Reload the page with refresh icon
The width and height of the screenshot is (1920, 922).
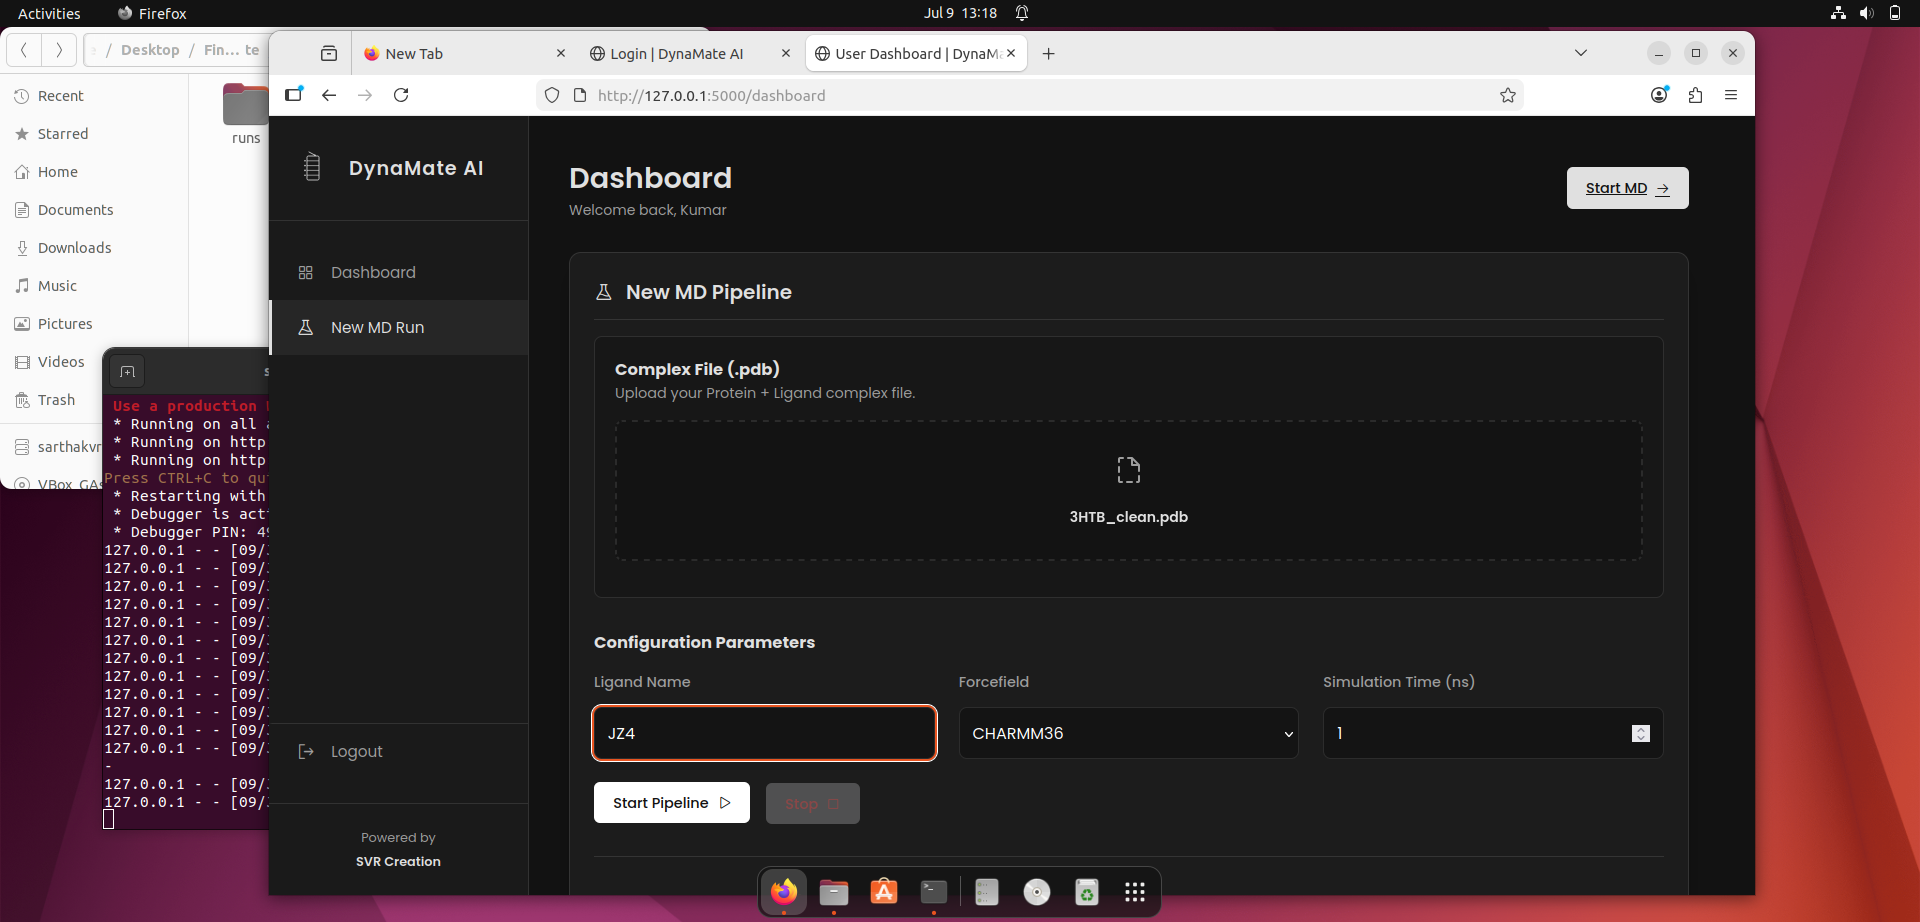pyautogui.click(x=401, y=95)
